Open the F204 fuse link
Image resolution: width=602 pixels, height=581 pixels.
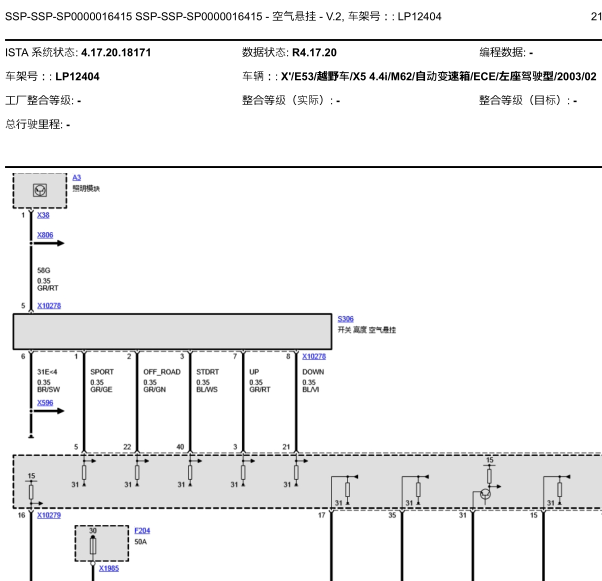pyautogui.click(x=142, y=530)
